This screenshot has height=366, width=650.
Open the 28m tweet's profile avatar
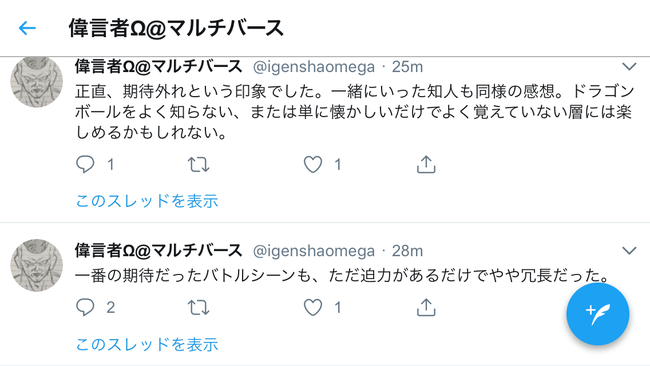[x=36, y=265]
